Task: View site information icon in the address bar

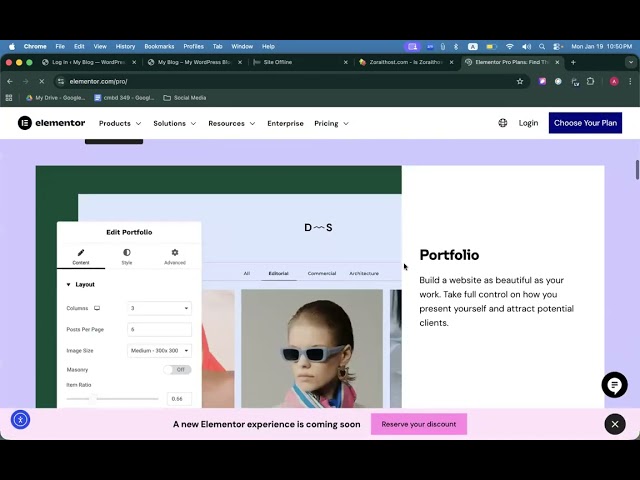Action: pos(61,82)
